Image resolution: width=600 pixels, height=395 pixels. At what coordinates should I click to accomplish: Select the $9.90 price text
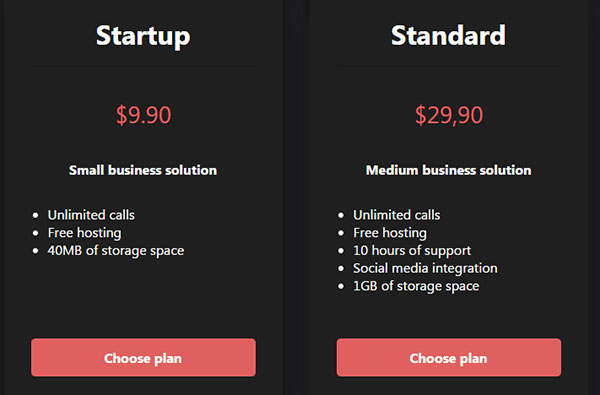coord(143,115)
